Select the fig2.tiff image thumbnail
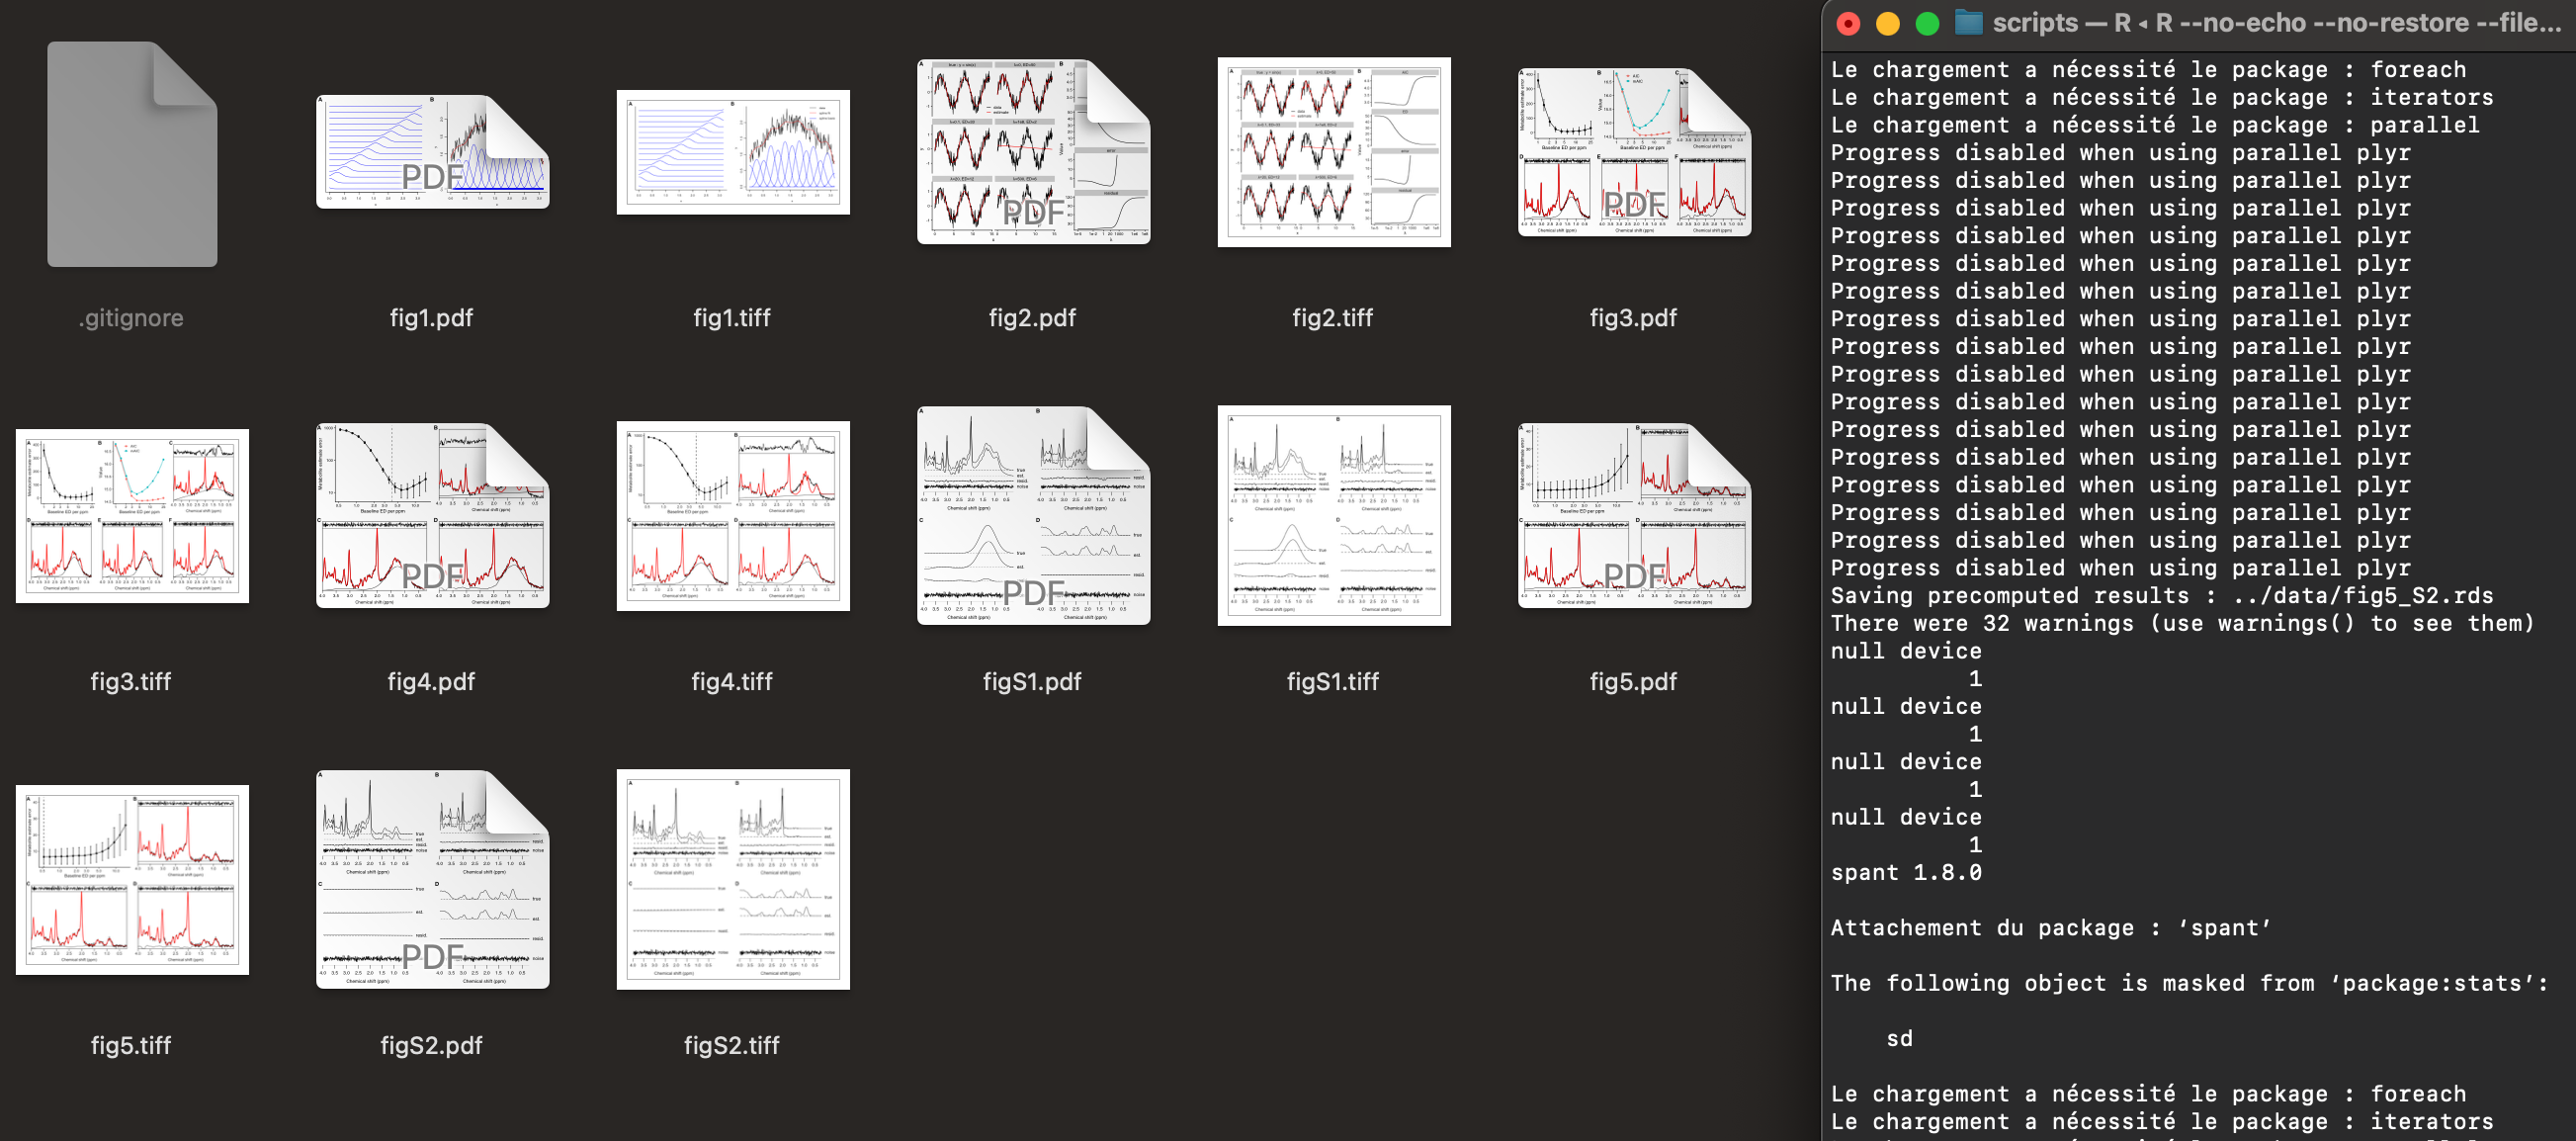This screenshot has height=1141, width=2576. point(1333,152)
